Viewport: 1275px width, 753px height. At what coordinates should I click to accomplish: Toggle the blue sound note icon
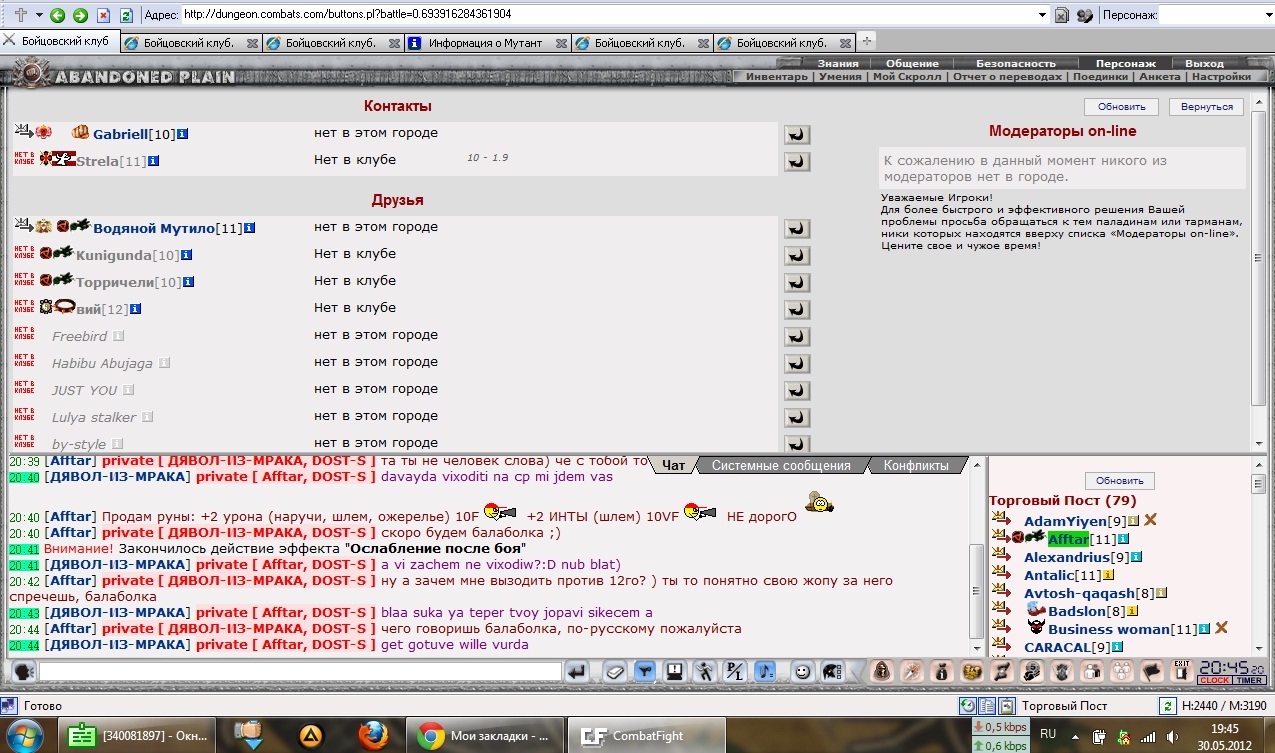point(765,671)
